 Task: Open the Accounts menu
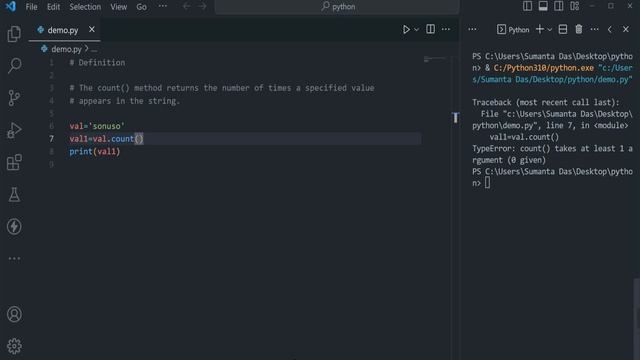14,314
